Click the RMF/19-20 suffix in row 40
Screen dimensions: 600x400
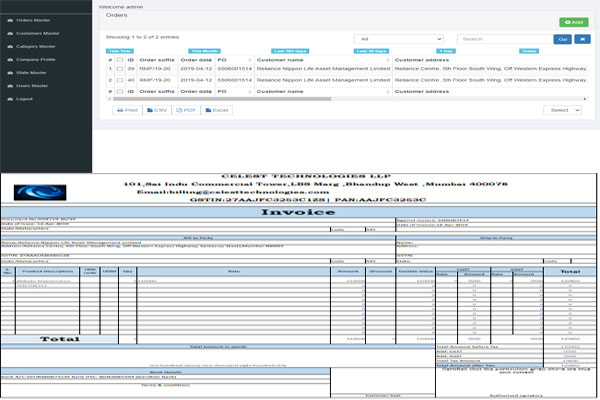[155, 80]
